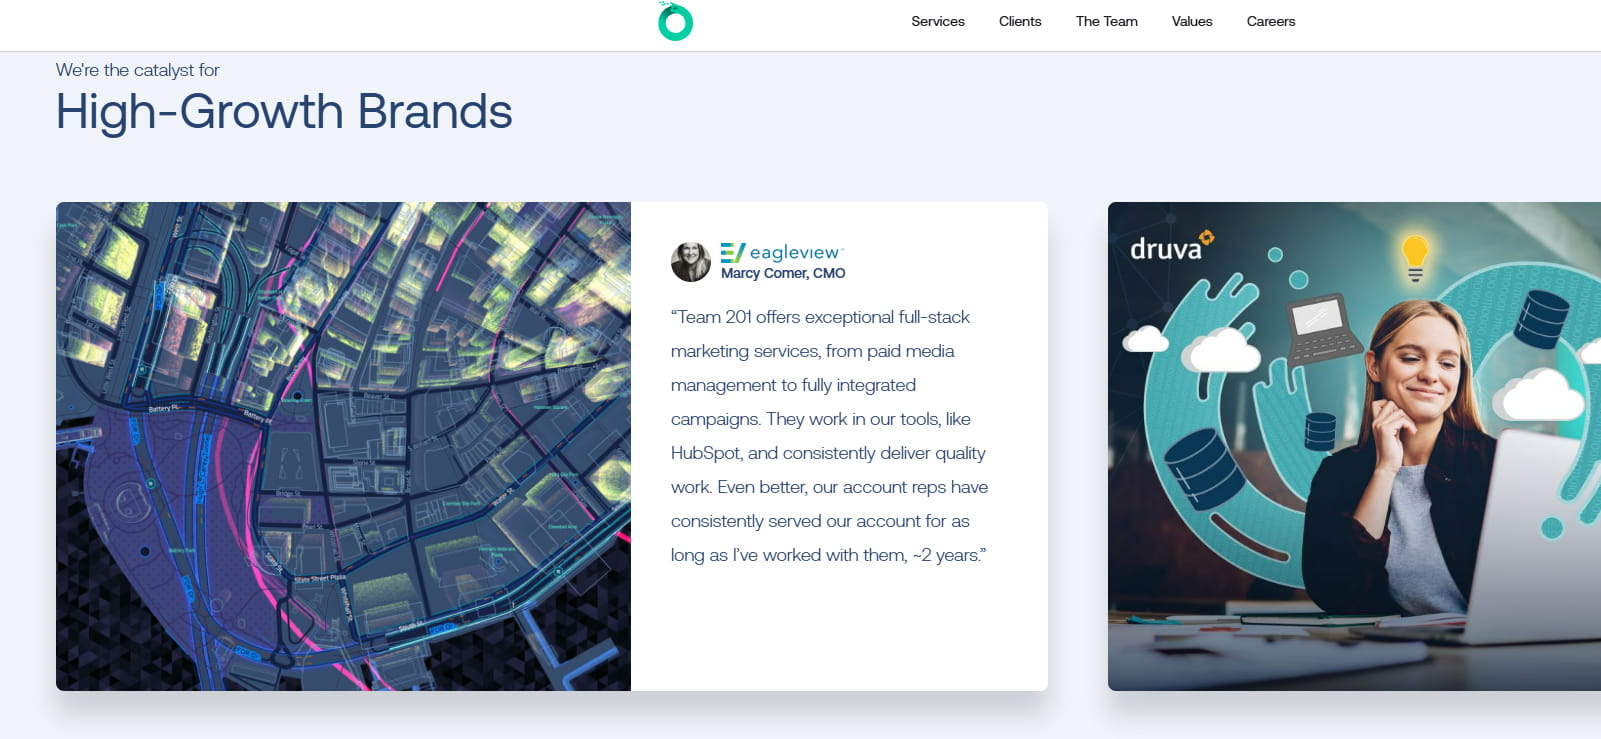Image resolution: width=1601 pixels, height=739 pixels.
Task: Select The Team in the navigation
Action: (1106, 21)
